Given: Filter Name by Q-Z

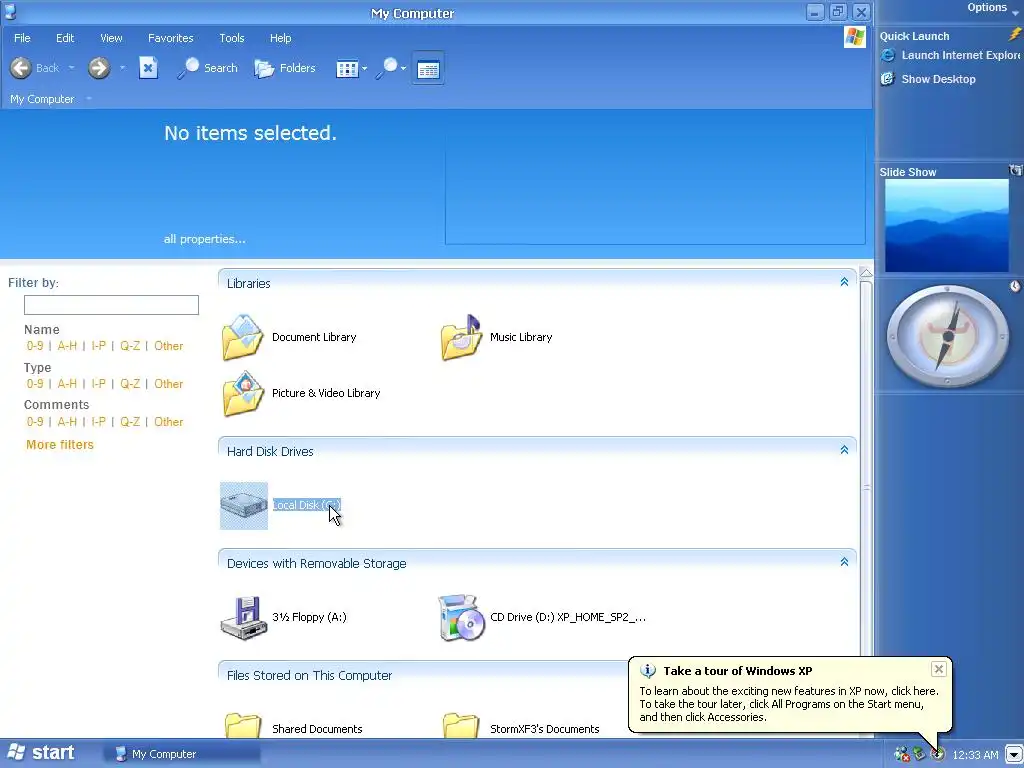Looking at the screenshot, I should (130, 346).
